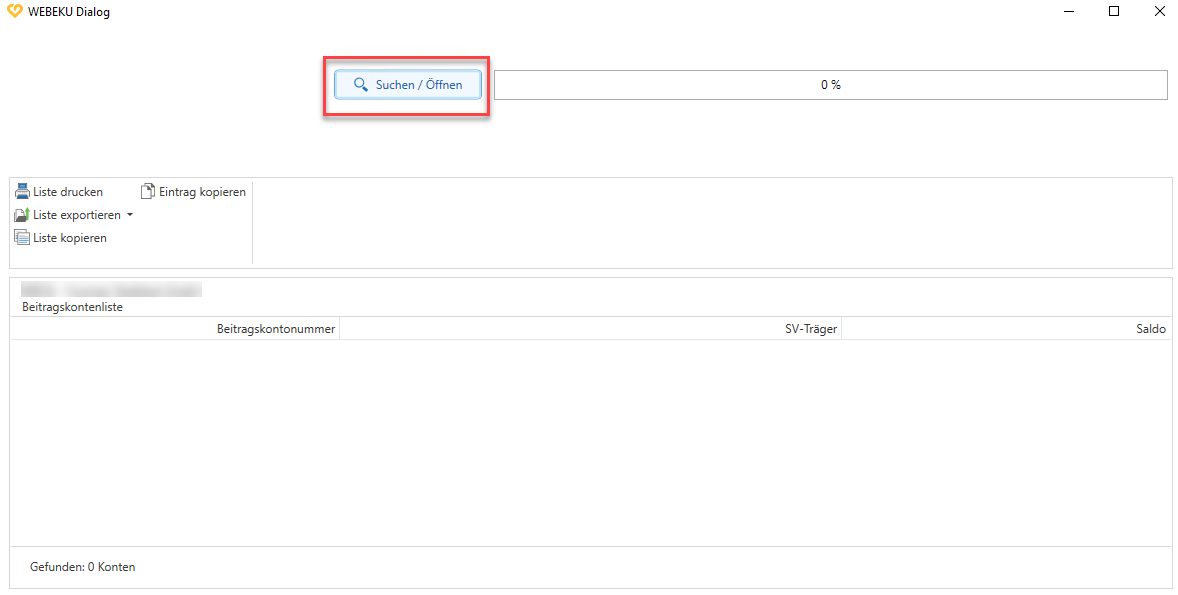This screenshot has width=1178, height=595.
Task: Click the 0 % progress bar
Action: point(830,85)
